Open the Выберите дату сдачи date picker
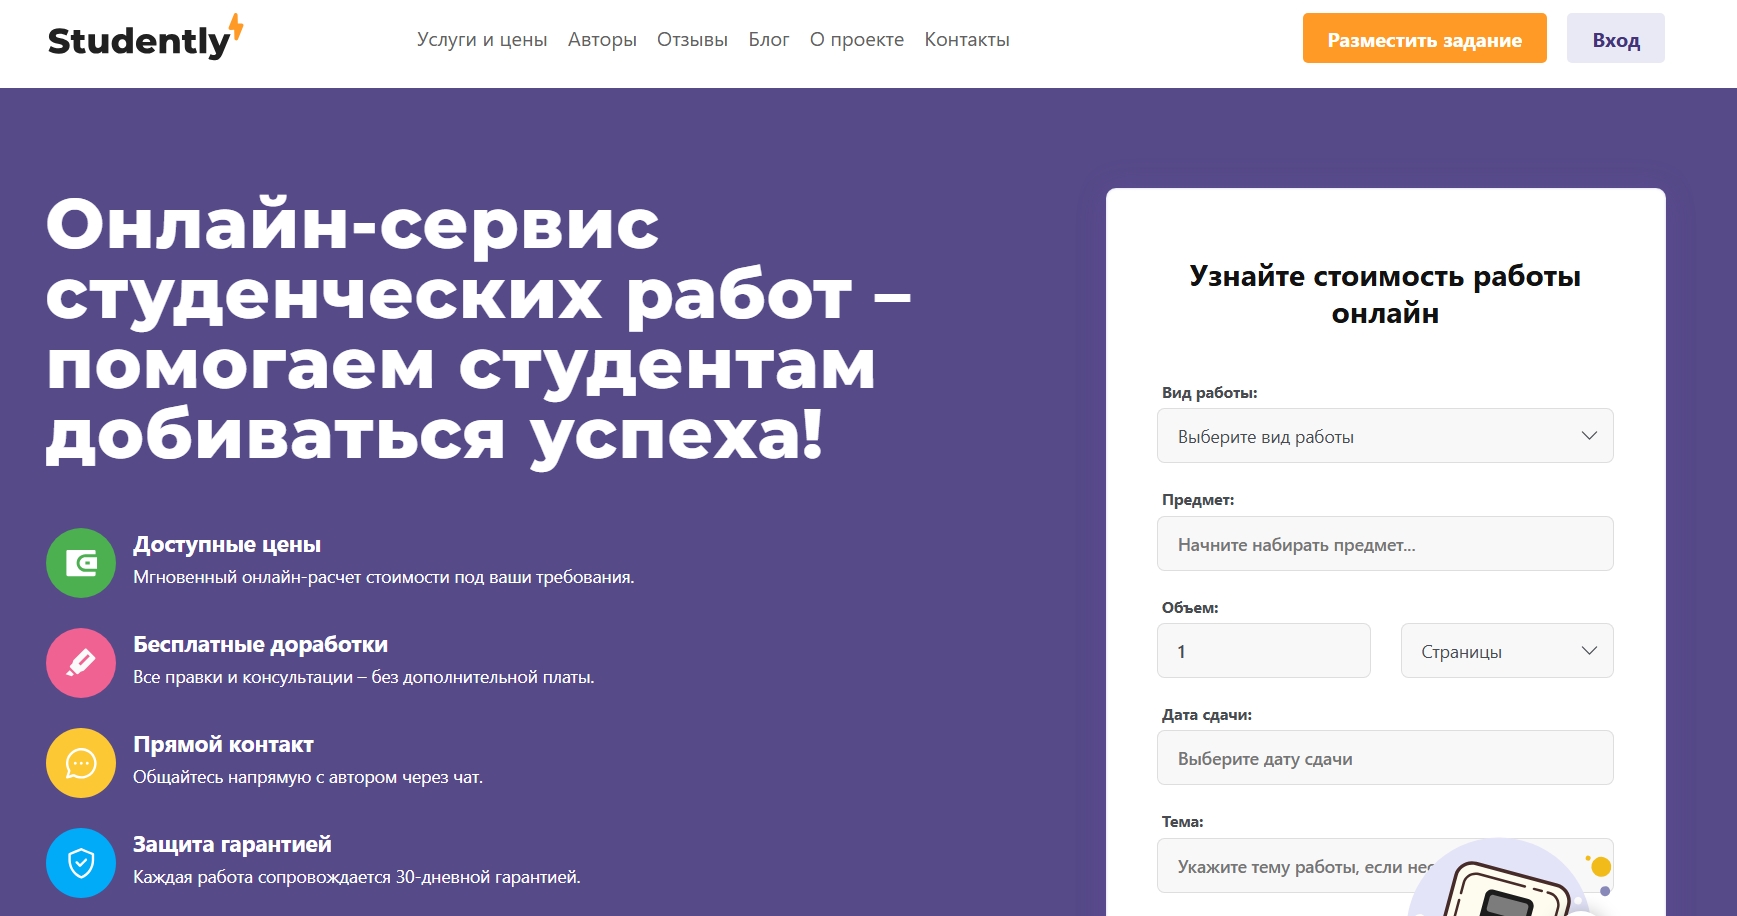The width and height of the screenshot is (1737, 916). click(x=1385, y=757)
